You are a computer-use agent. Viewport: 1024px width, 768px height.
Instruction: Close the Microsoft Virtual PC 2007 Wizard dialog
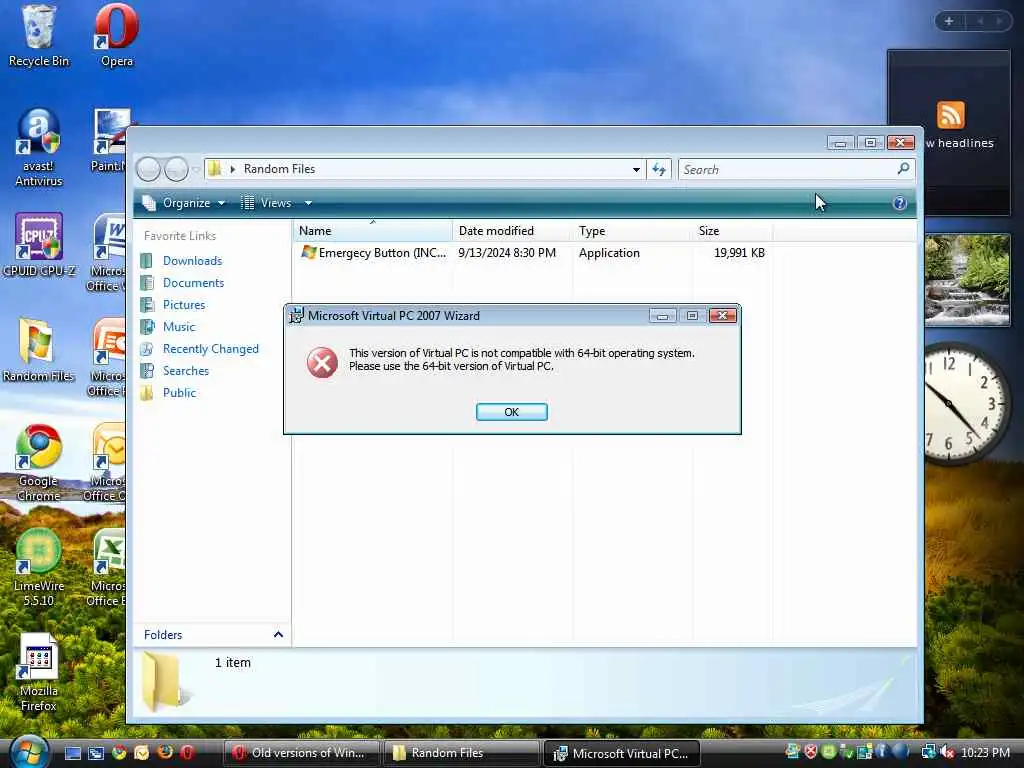722,316
